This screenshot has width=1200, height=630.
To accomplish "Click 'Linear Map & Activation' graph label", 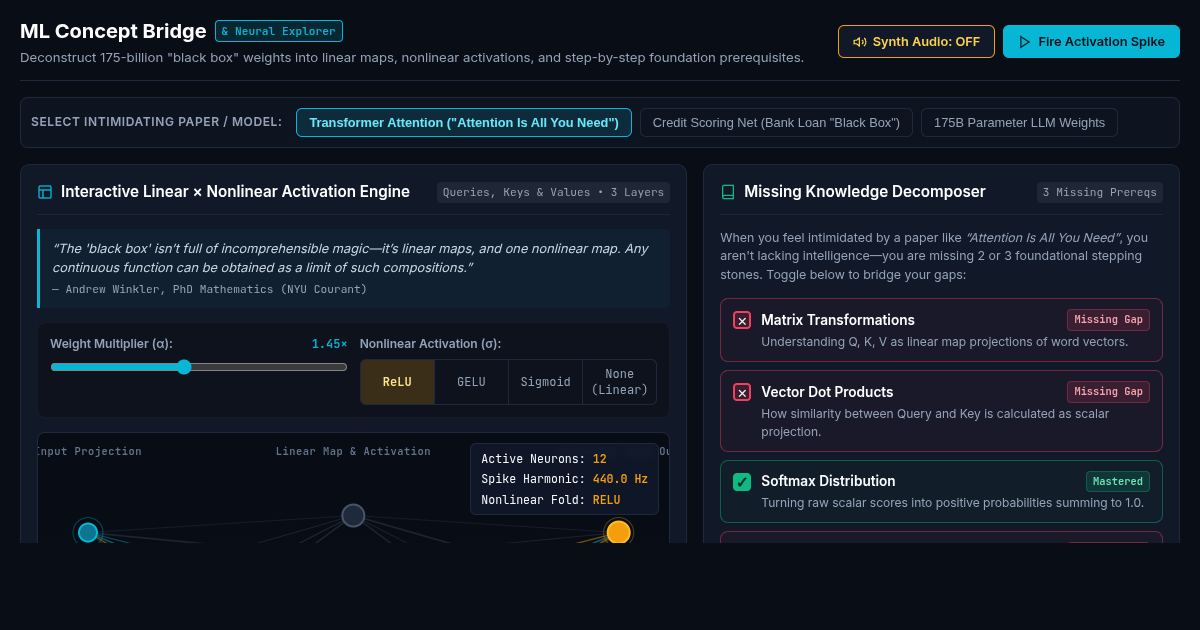I will [x=353, y=452].
